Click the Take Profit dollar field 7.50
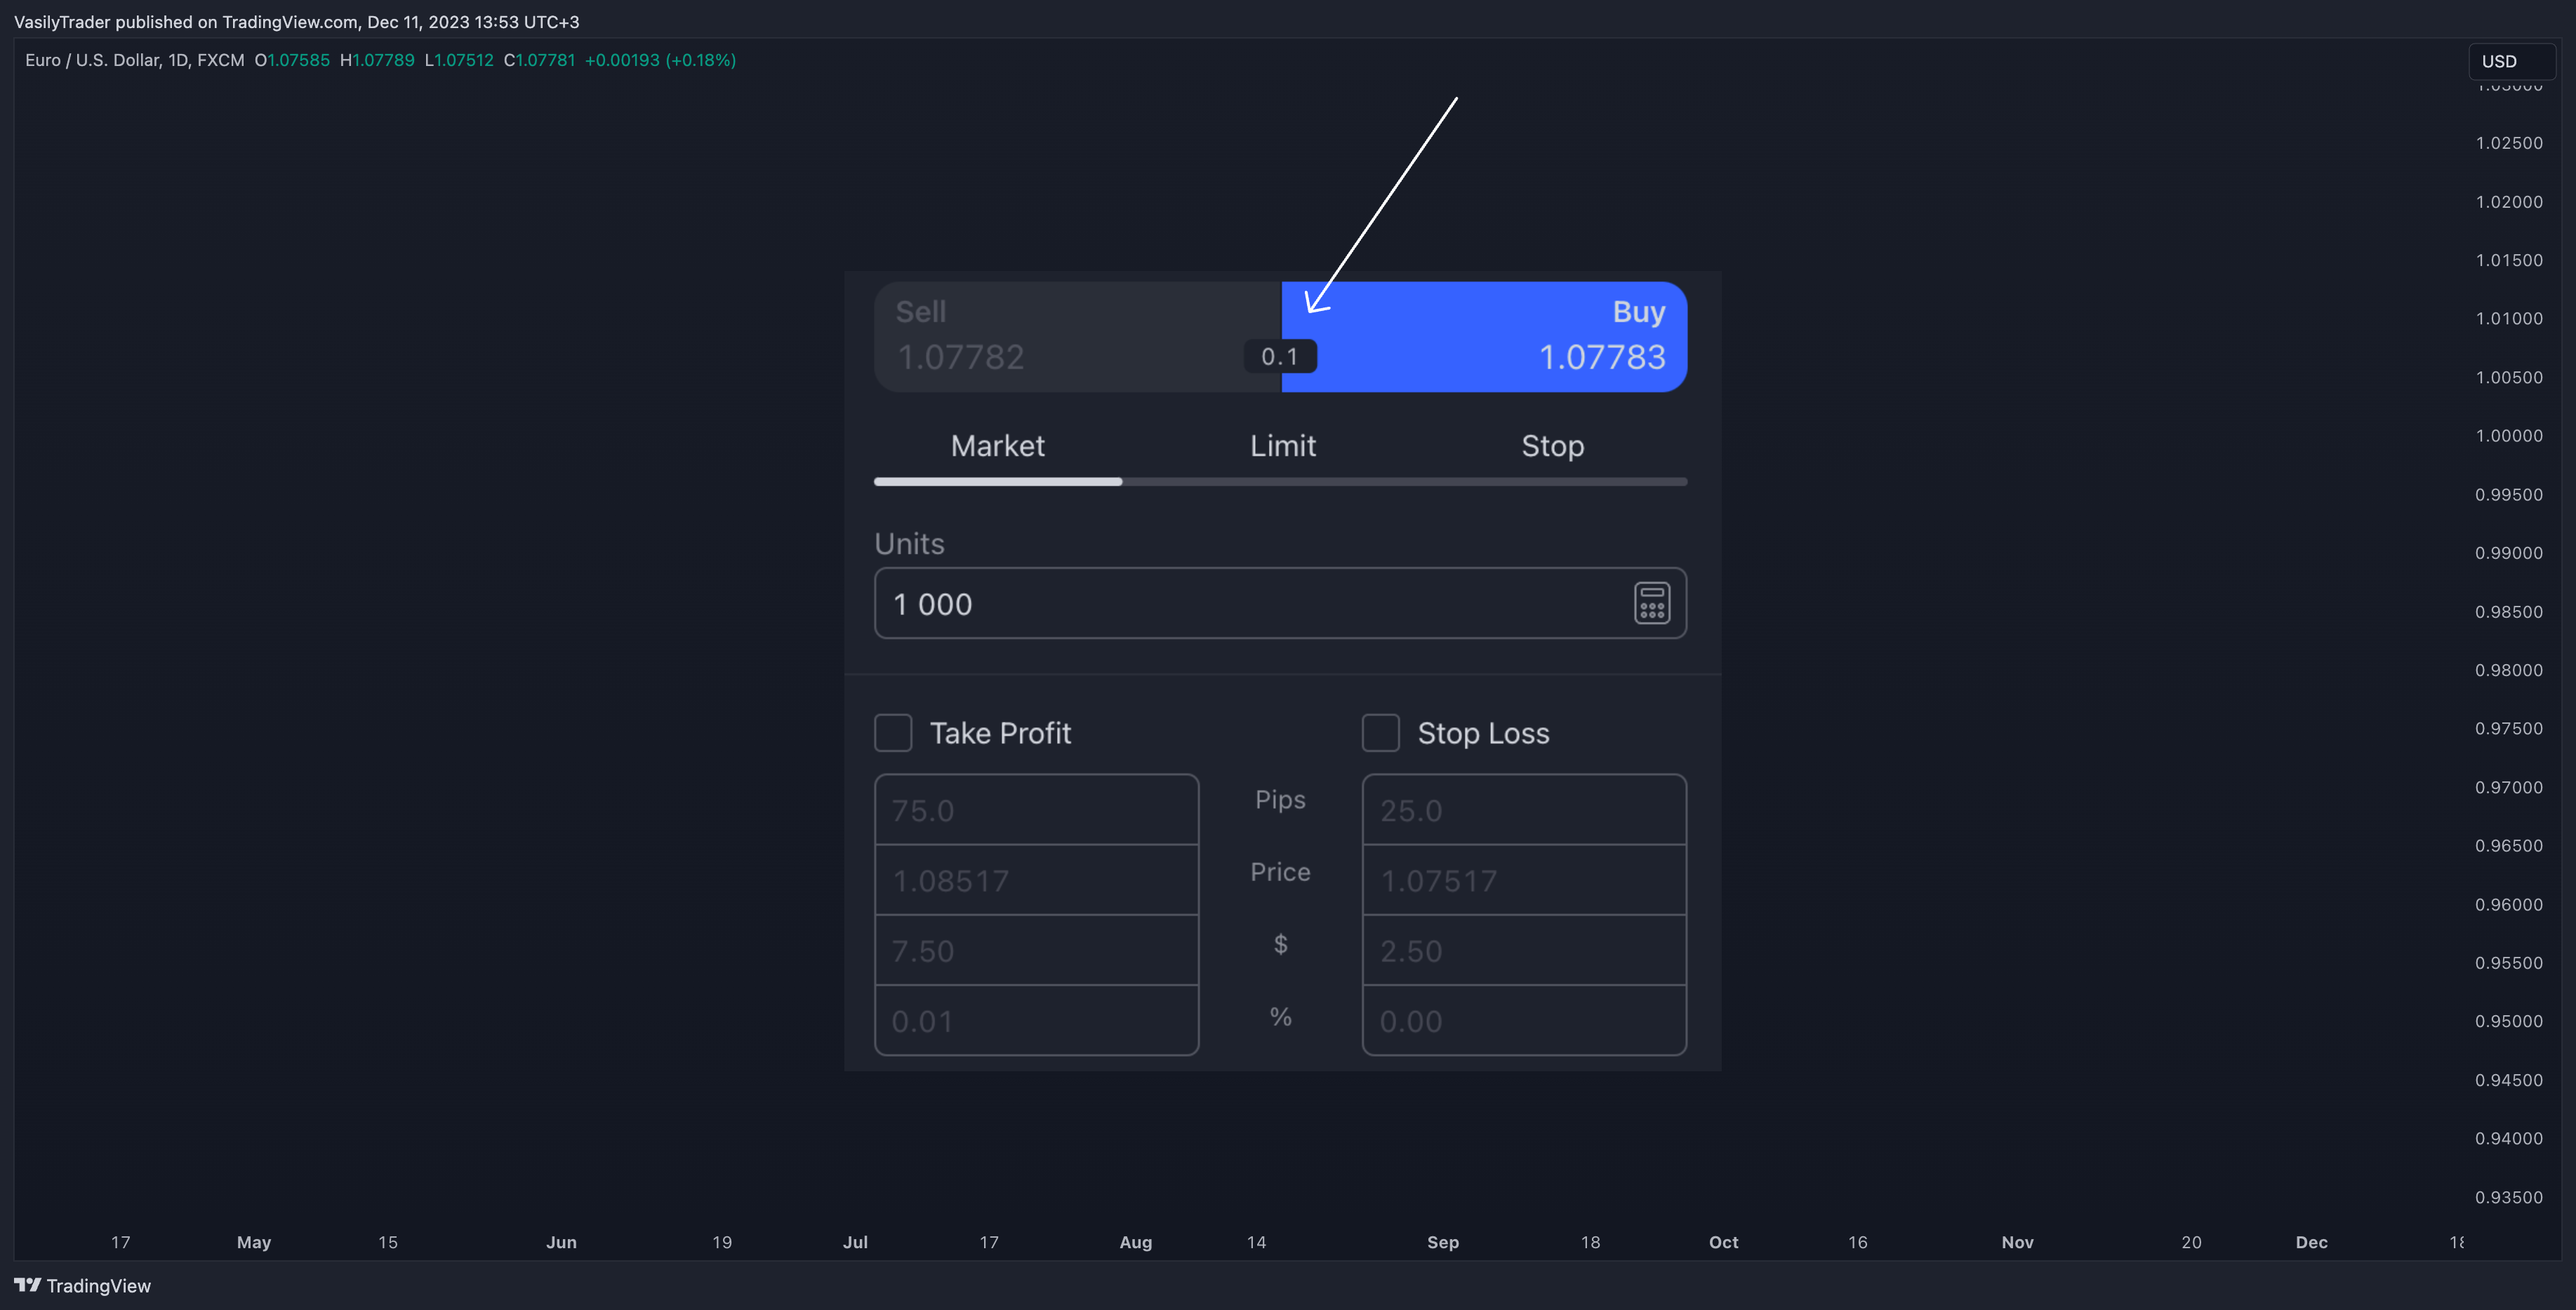This screenshot has width=2576, height=1310. (x=1037, y=950)
